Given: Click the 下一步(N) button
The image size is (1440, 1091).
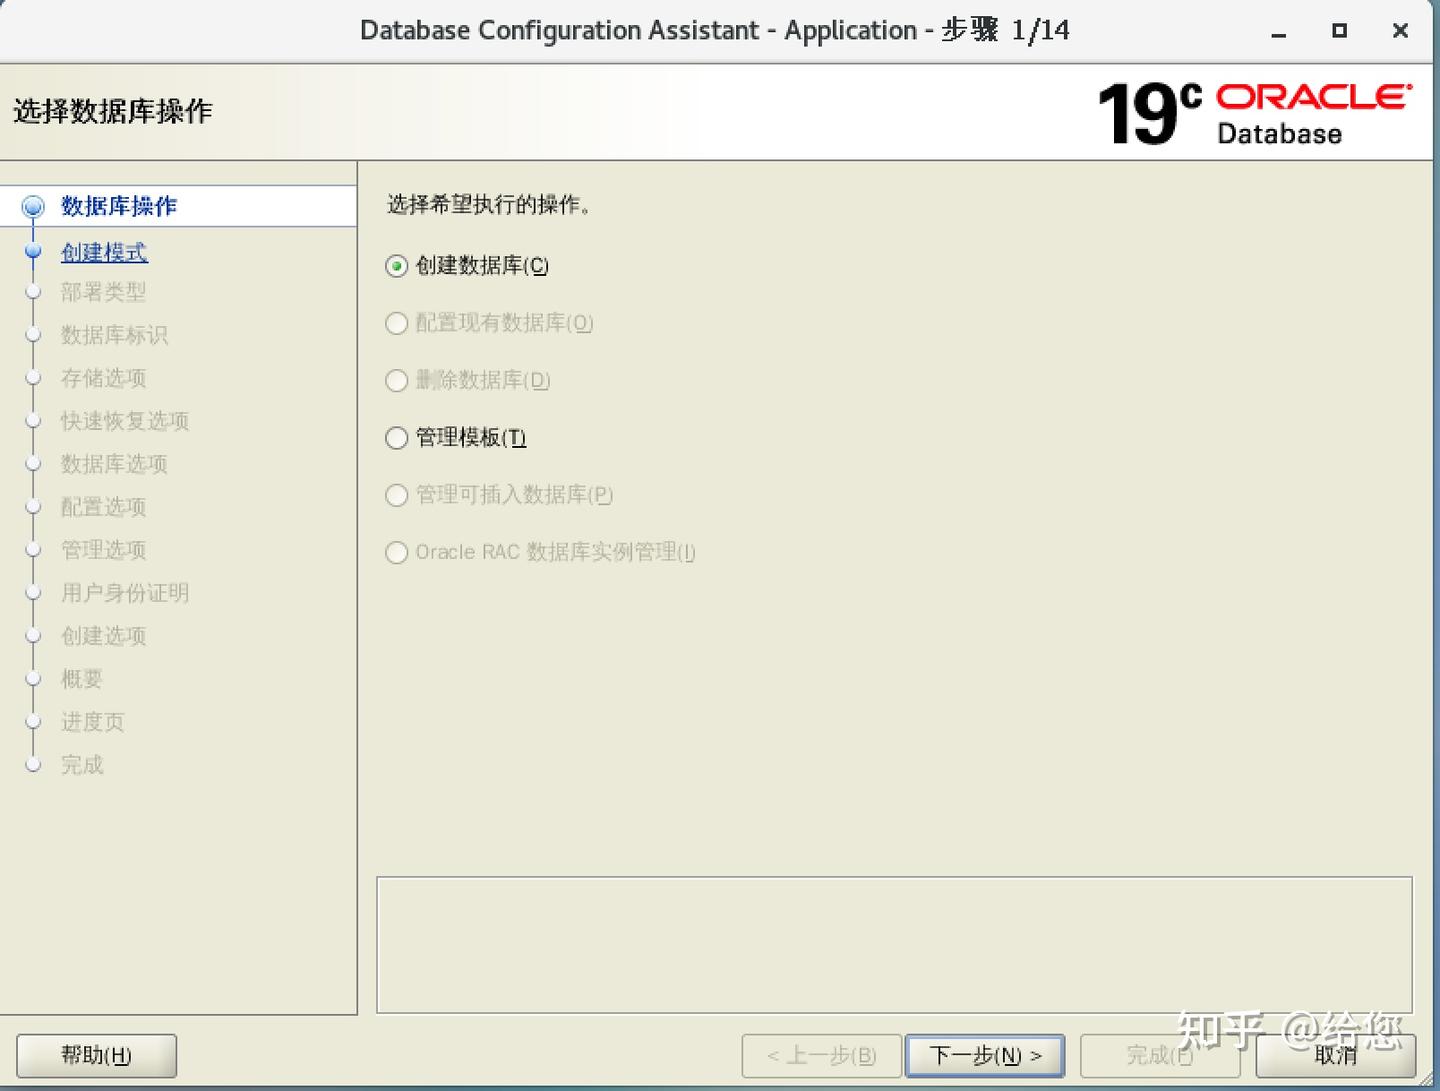Looking at the screenshot, I should pyautogui.click(x=985, y=1055).
